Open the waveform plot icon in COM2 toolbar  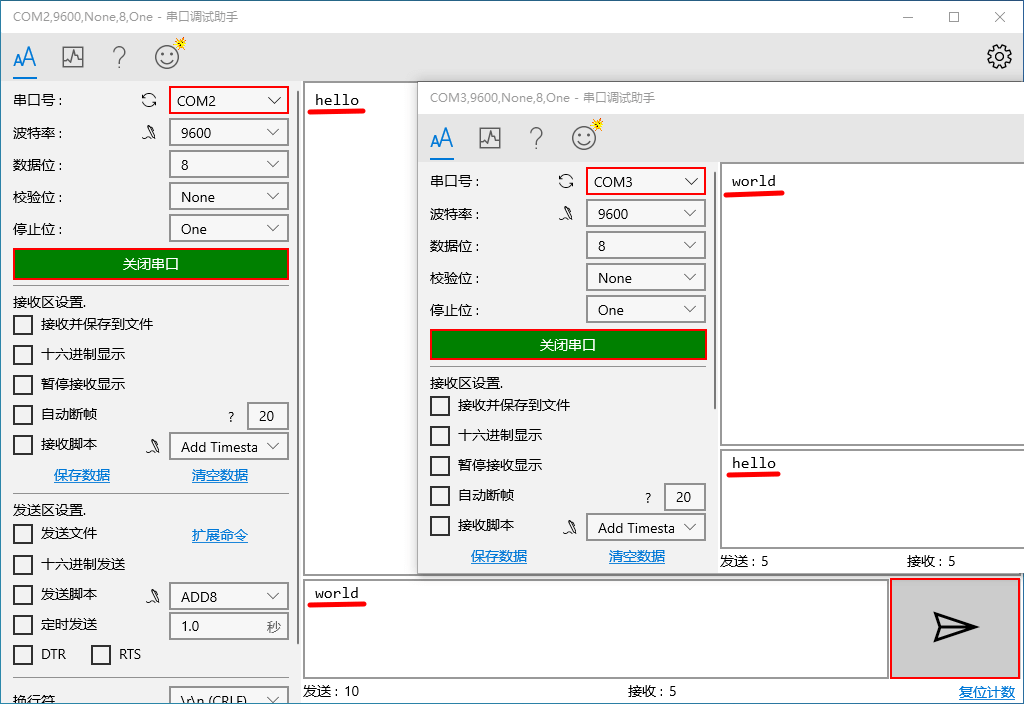(x=71, y=57)
